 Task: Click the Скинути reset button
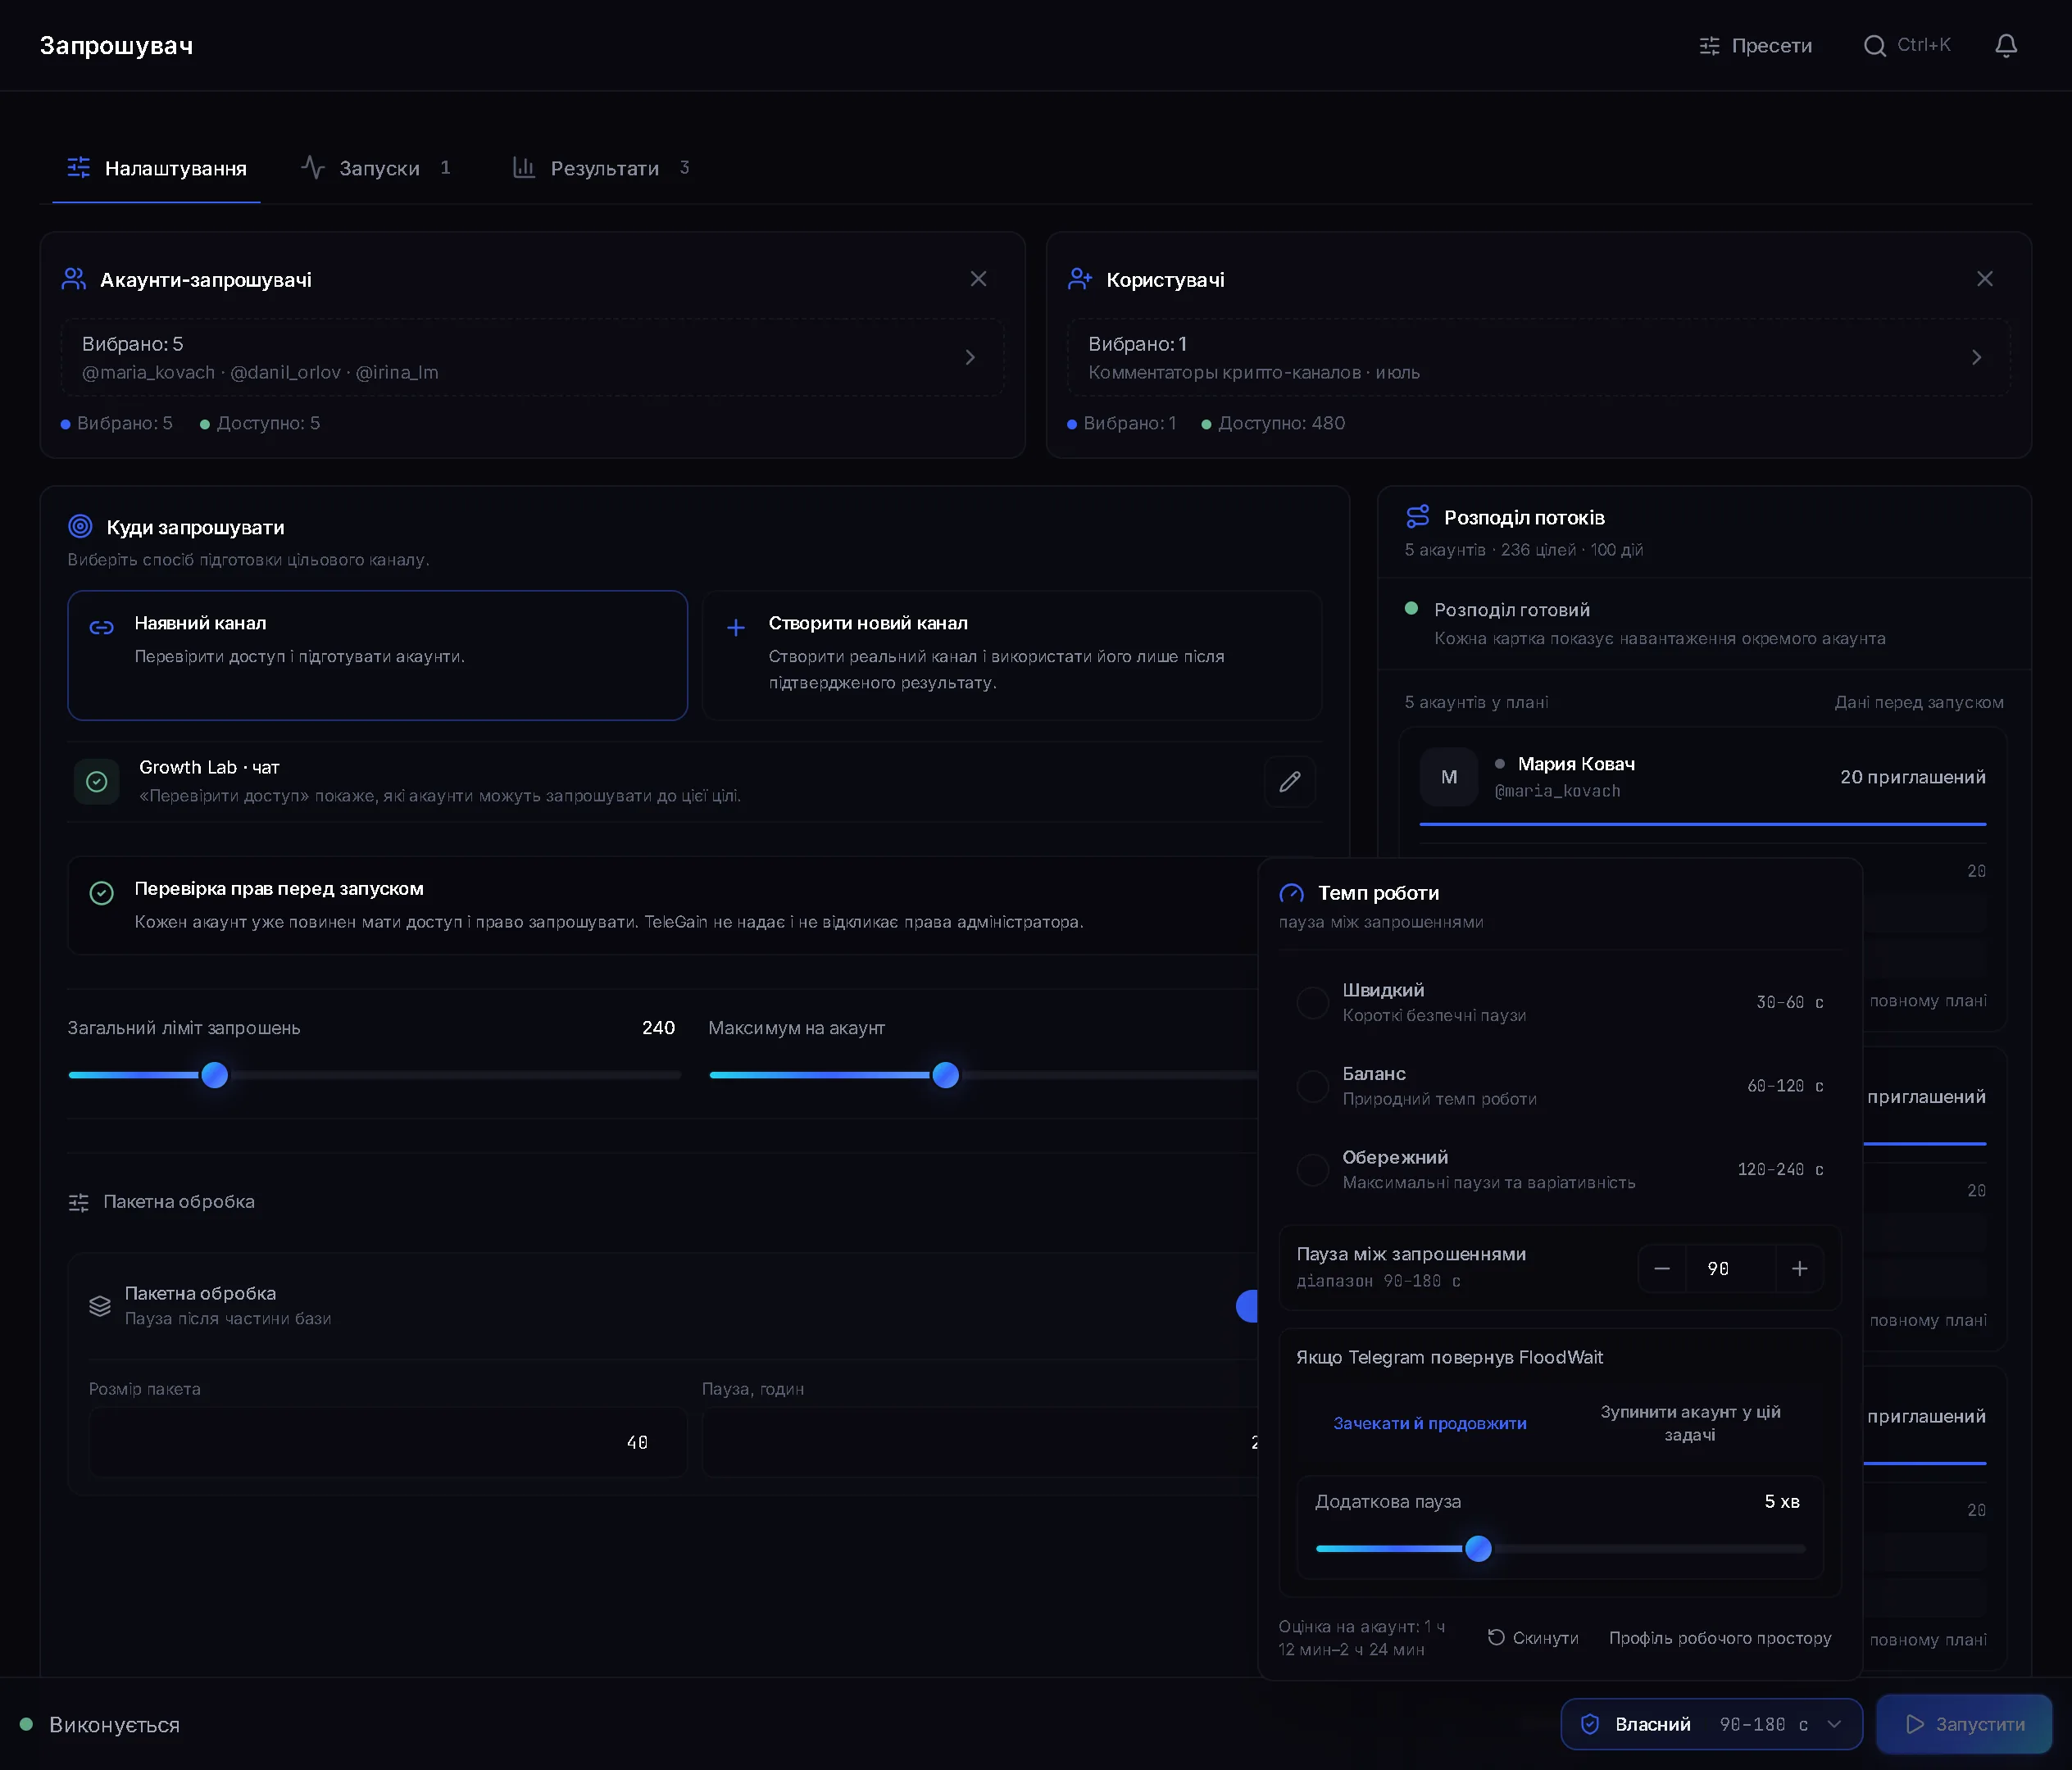point(1532,1638)
